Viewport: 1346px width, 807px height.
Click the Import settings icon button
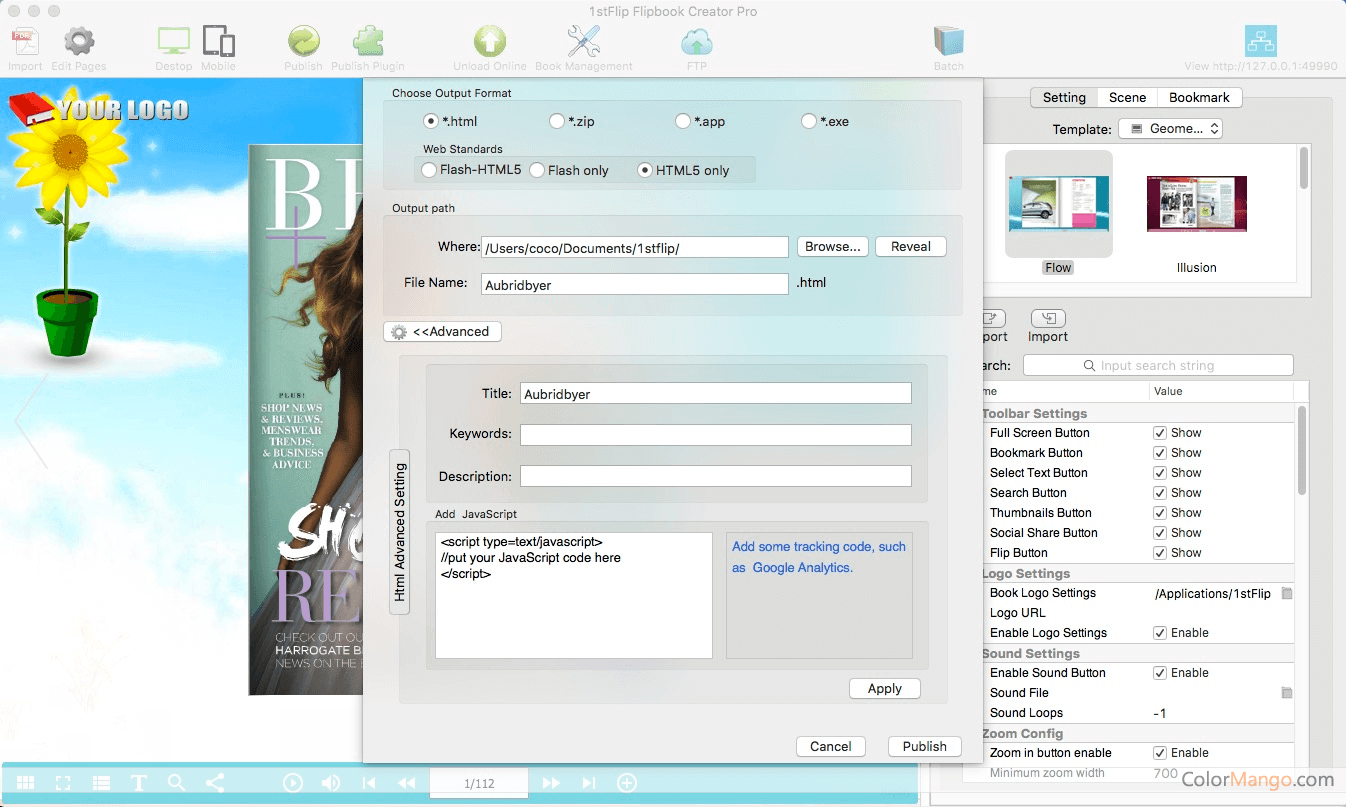[1048, 318]
